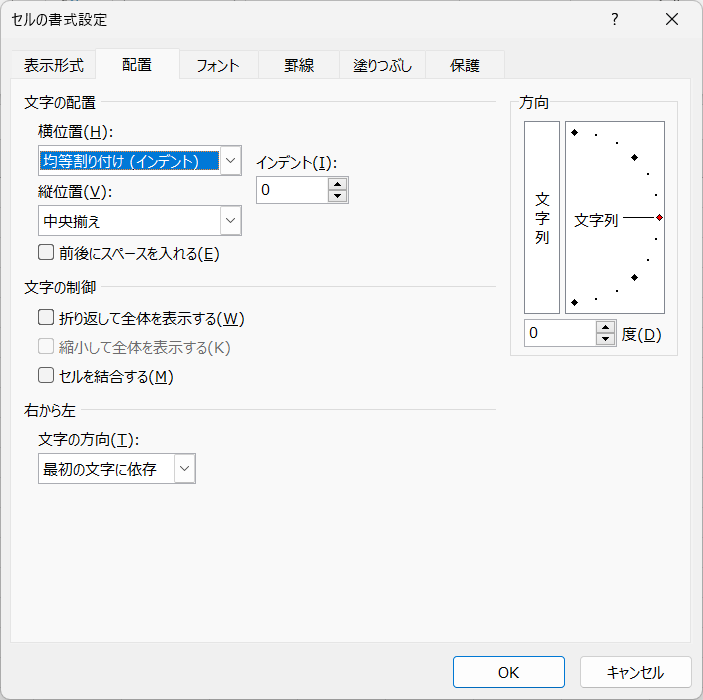
Task: Decrease degrees with the down spinner arrow
Action: (x=606, y=339)
